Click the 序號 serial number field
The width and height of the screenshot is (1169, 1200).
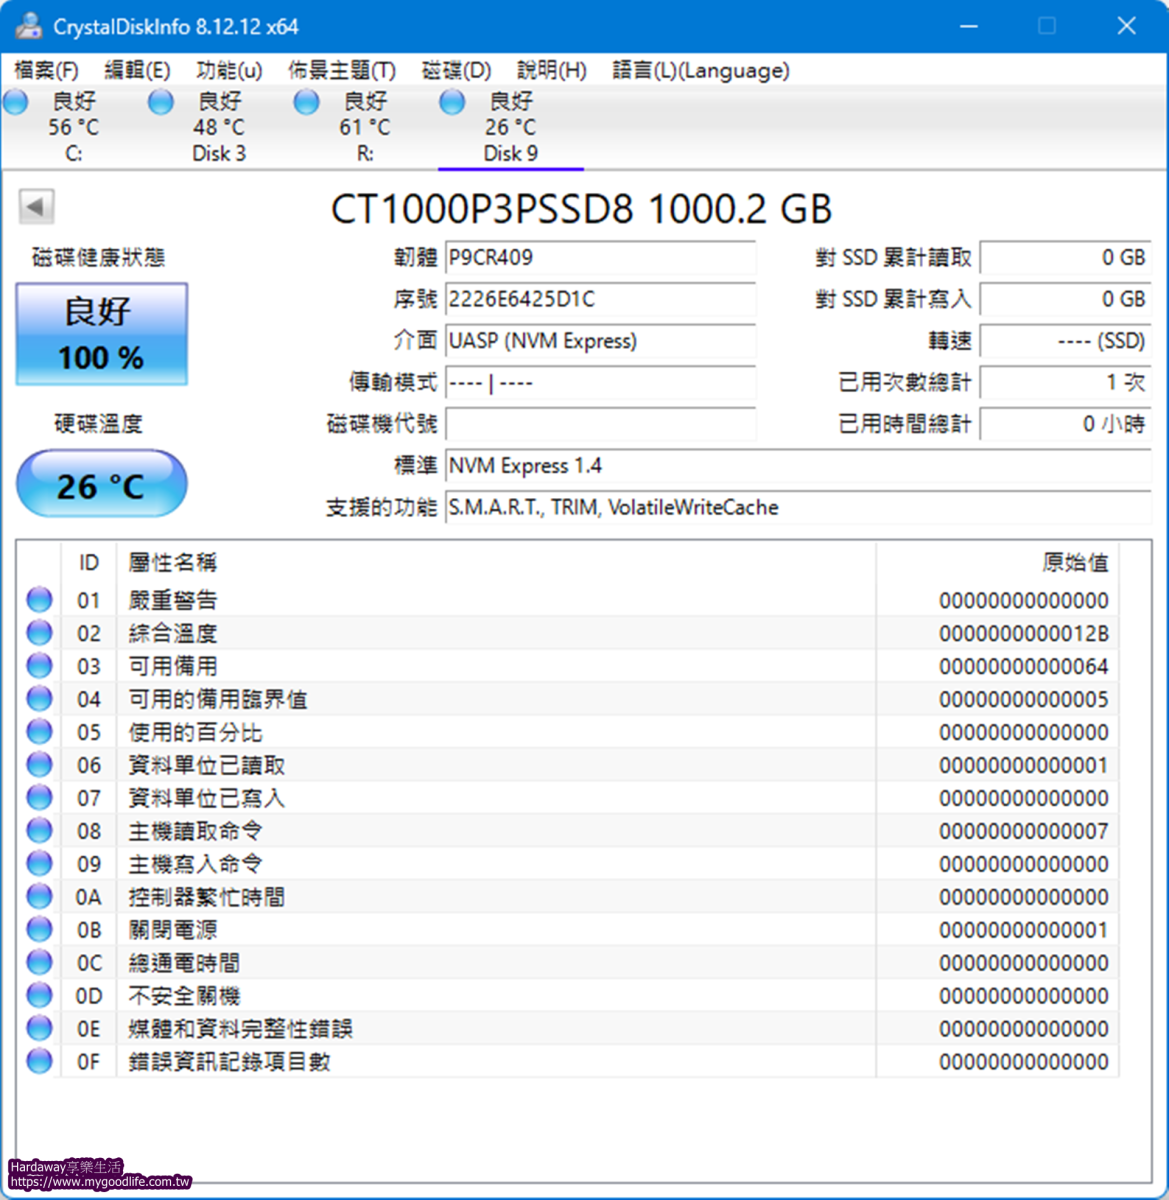[x=600, y=299]
